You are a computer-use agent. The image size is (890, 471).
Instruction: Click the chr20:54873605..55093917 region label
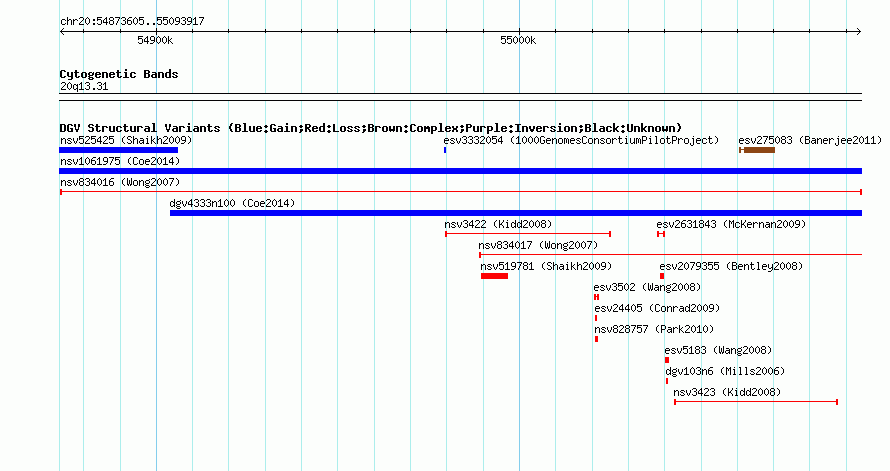pos(132,21)
